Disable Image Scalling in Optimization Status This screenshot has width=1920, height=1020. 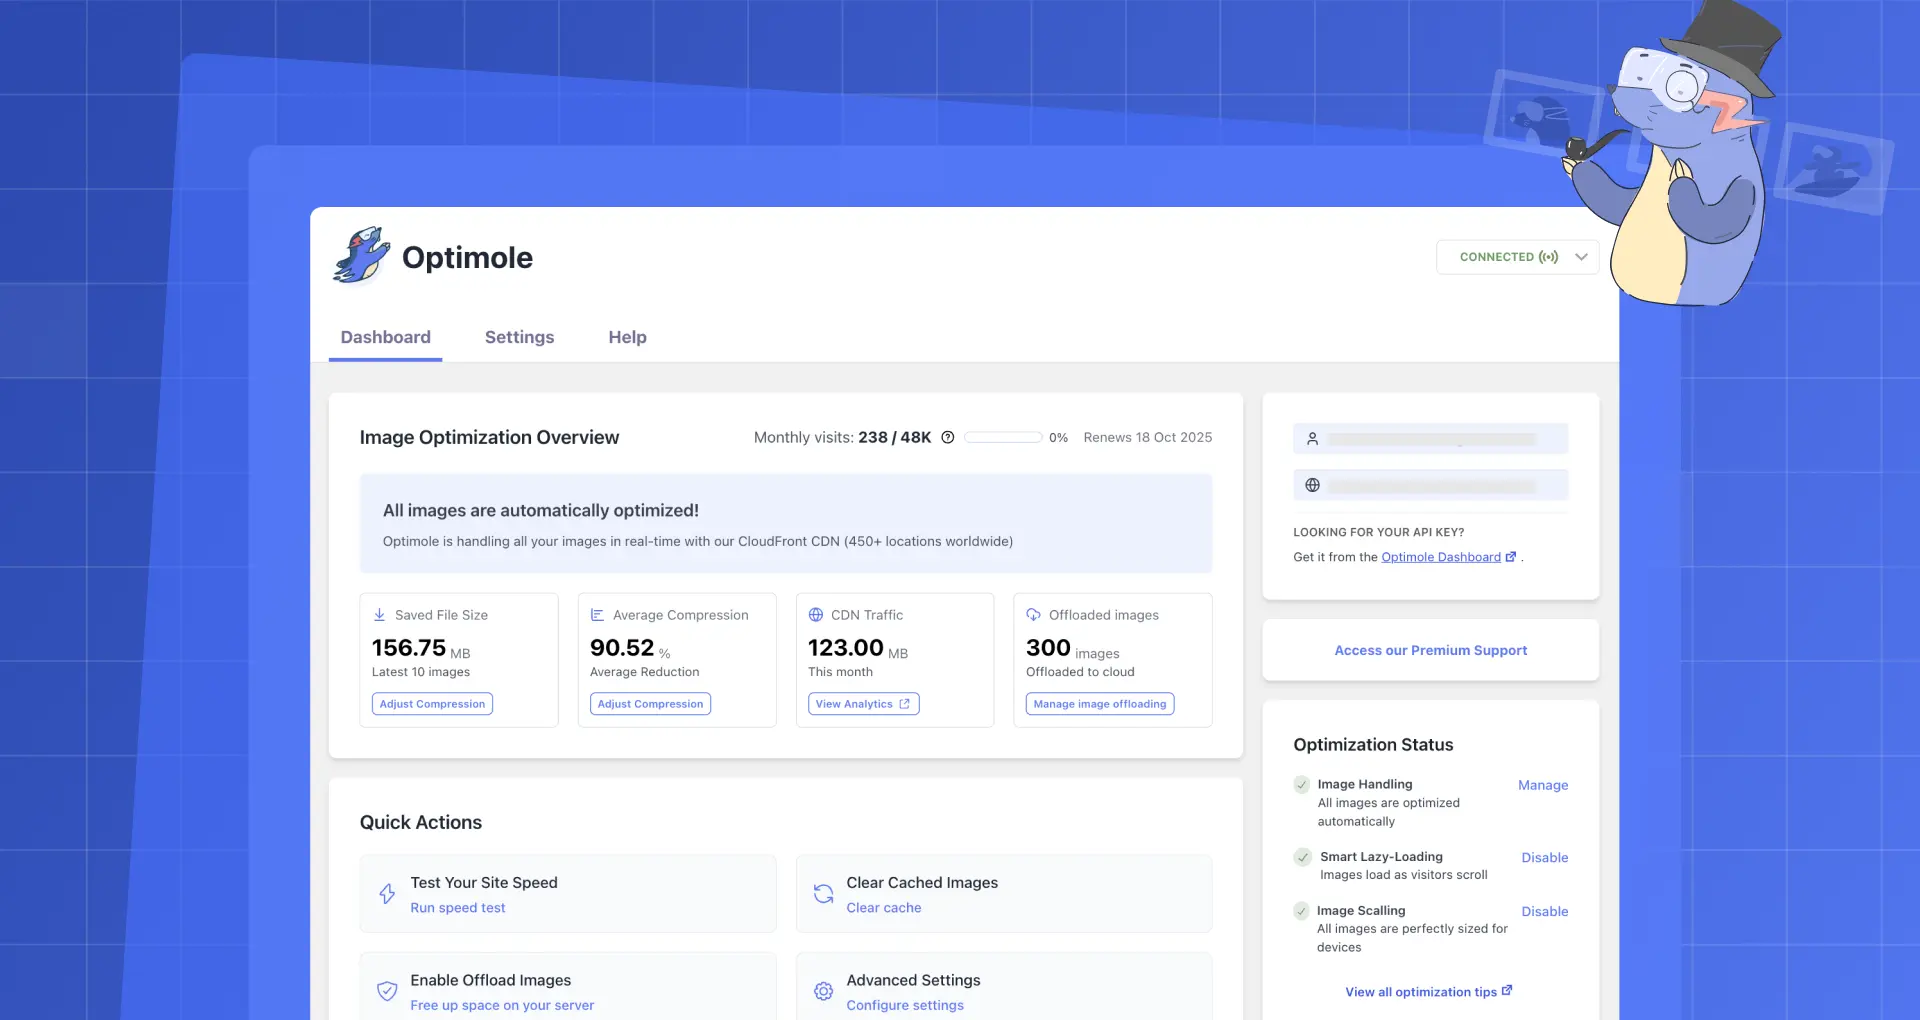click(1544, 911)
